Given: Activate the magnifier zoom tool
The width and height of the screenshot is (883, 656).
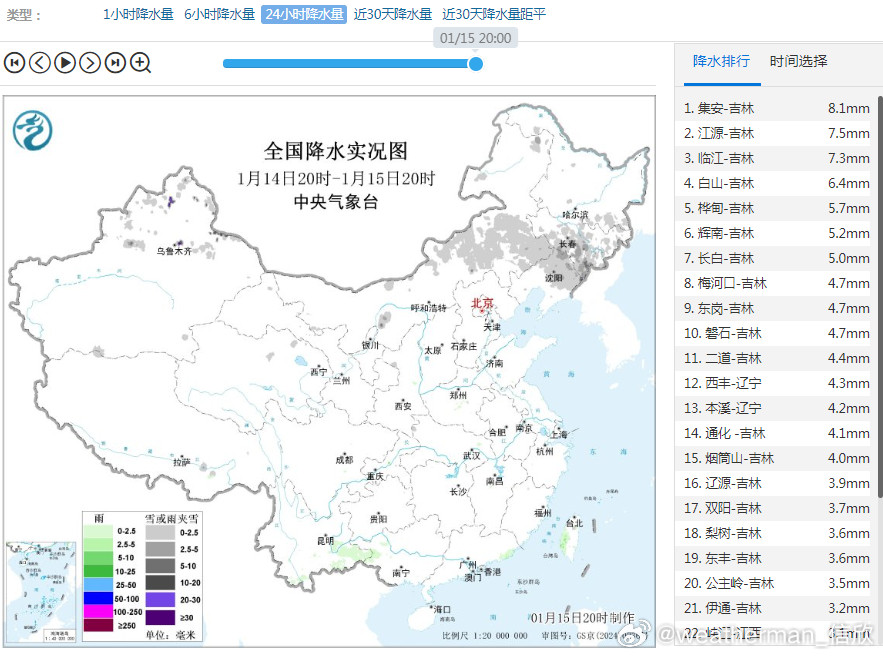Looking at the screenshot, I should pos(139,62).
